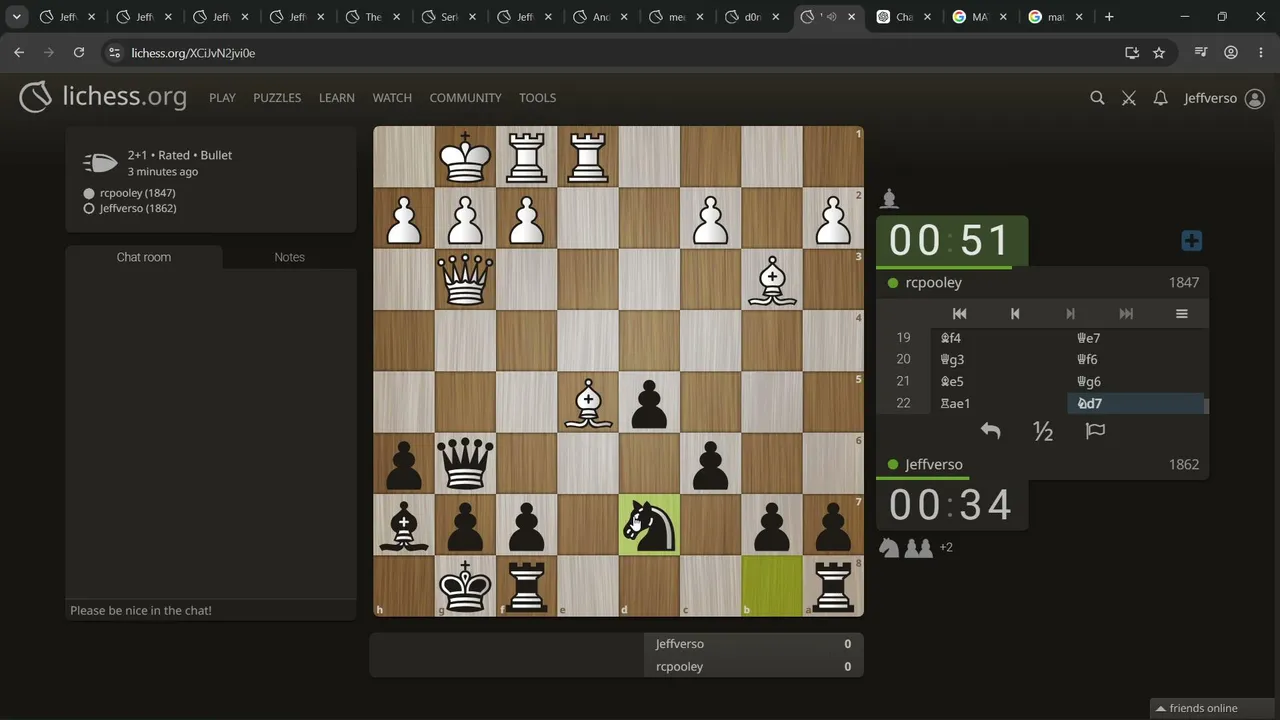The image size is (1280, 720).
Task: Select the black queen on g6
Action: pos(465,463)
